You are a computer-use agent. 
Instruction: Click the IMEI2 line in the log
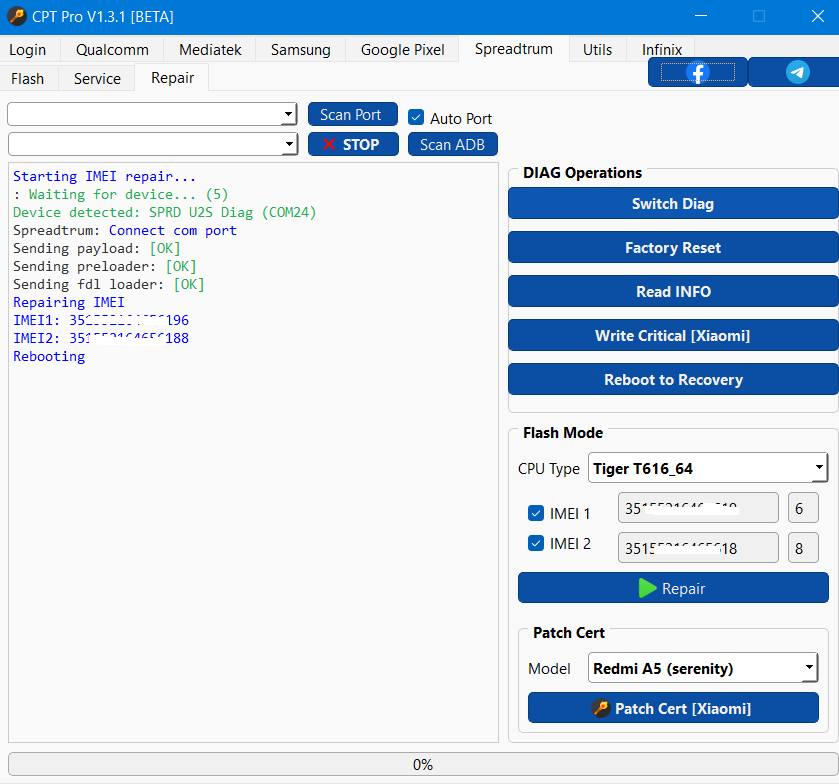tap(101, 338)
